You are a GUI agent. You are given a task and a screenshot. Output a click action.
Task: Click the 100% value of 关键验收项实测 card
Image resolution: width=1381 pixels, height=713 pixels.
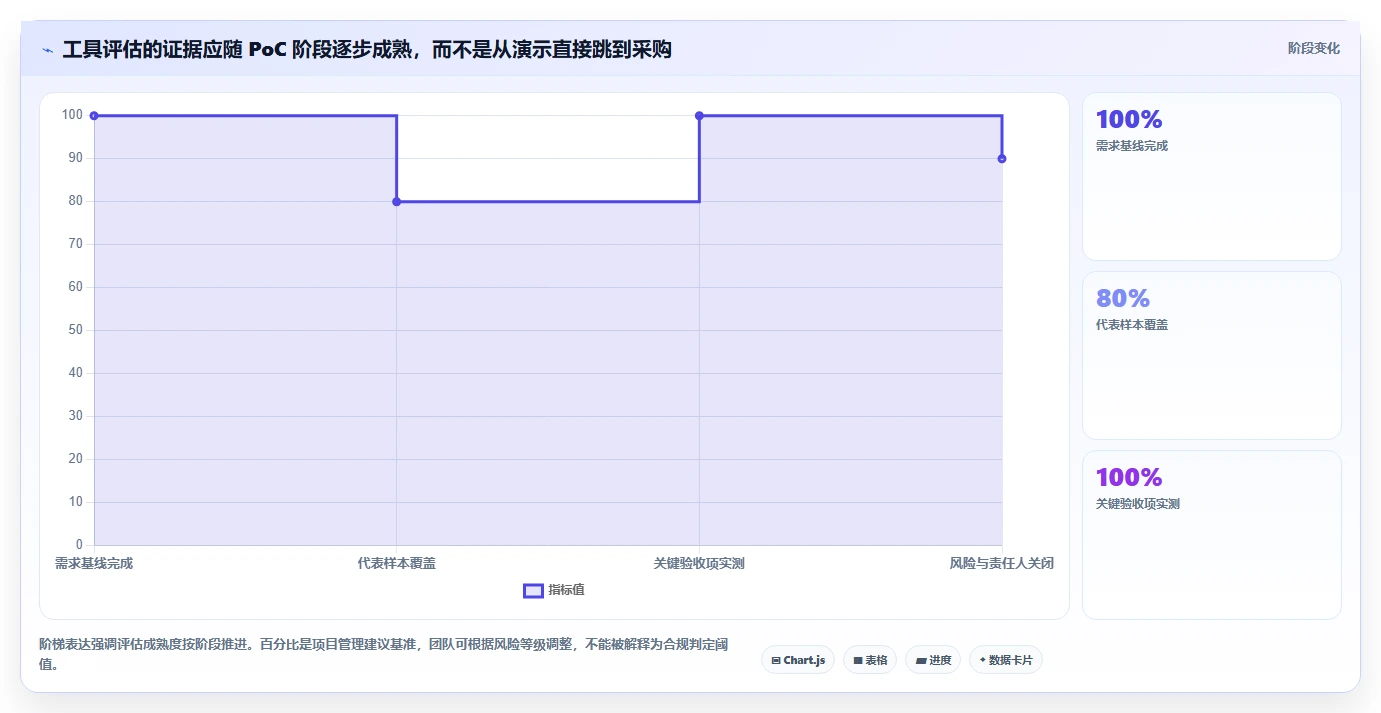tap(1129, 477)
